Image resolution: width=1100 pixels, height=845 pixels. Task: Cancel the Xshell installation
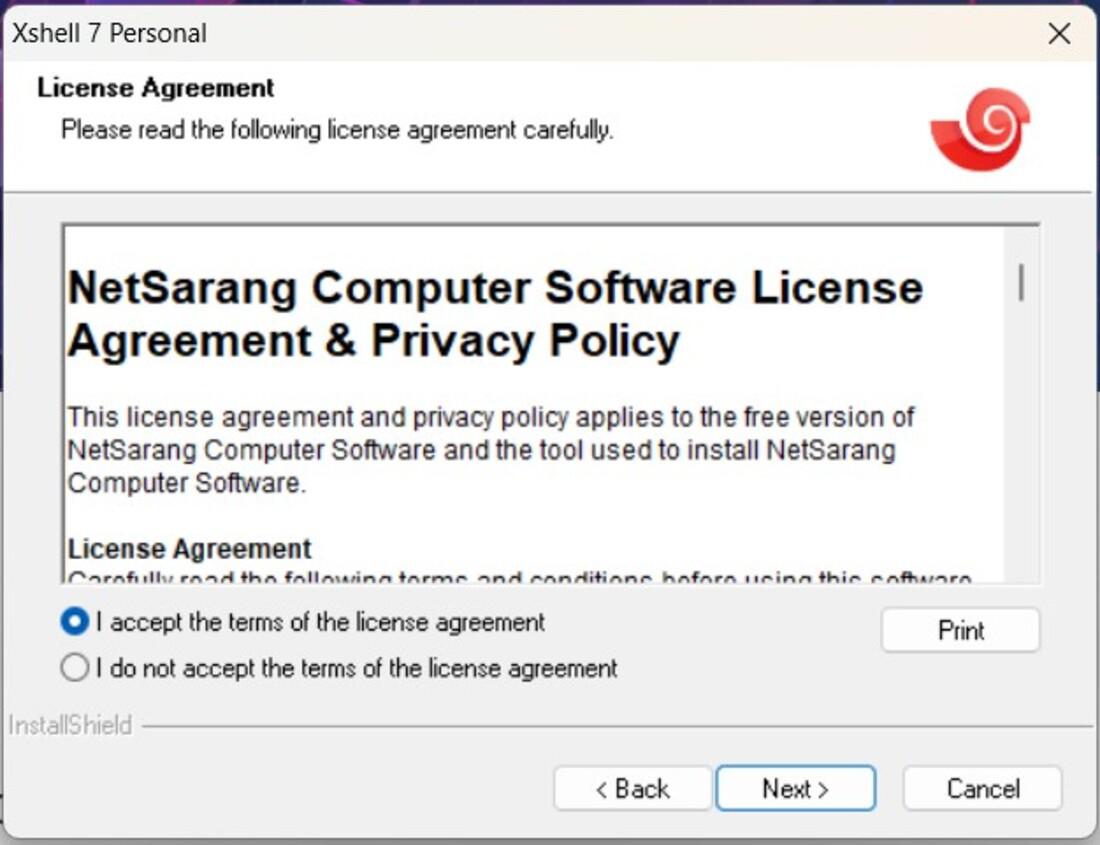(983, 789)
